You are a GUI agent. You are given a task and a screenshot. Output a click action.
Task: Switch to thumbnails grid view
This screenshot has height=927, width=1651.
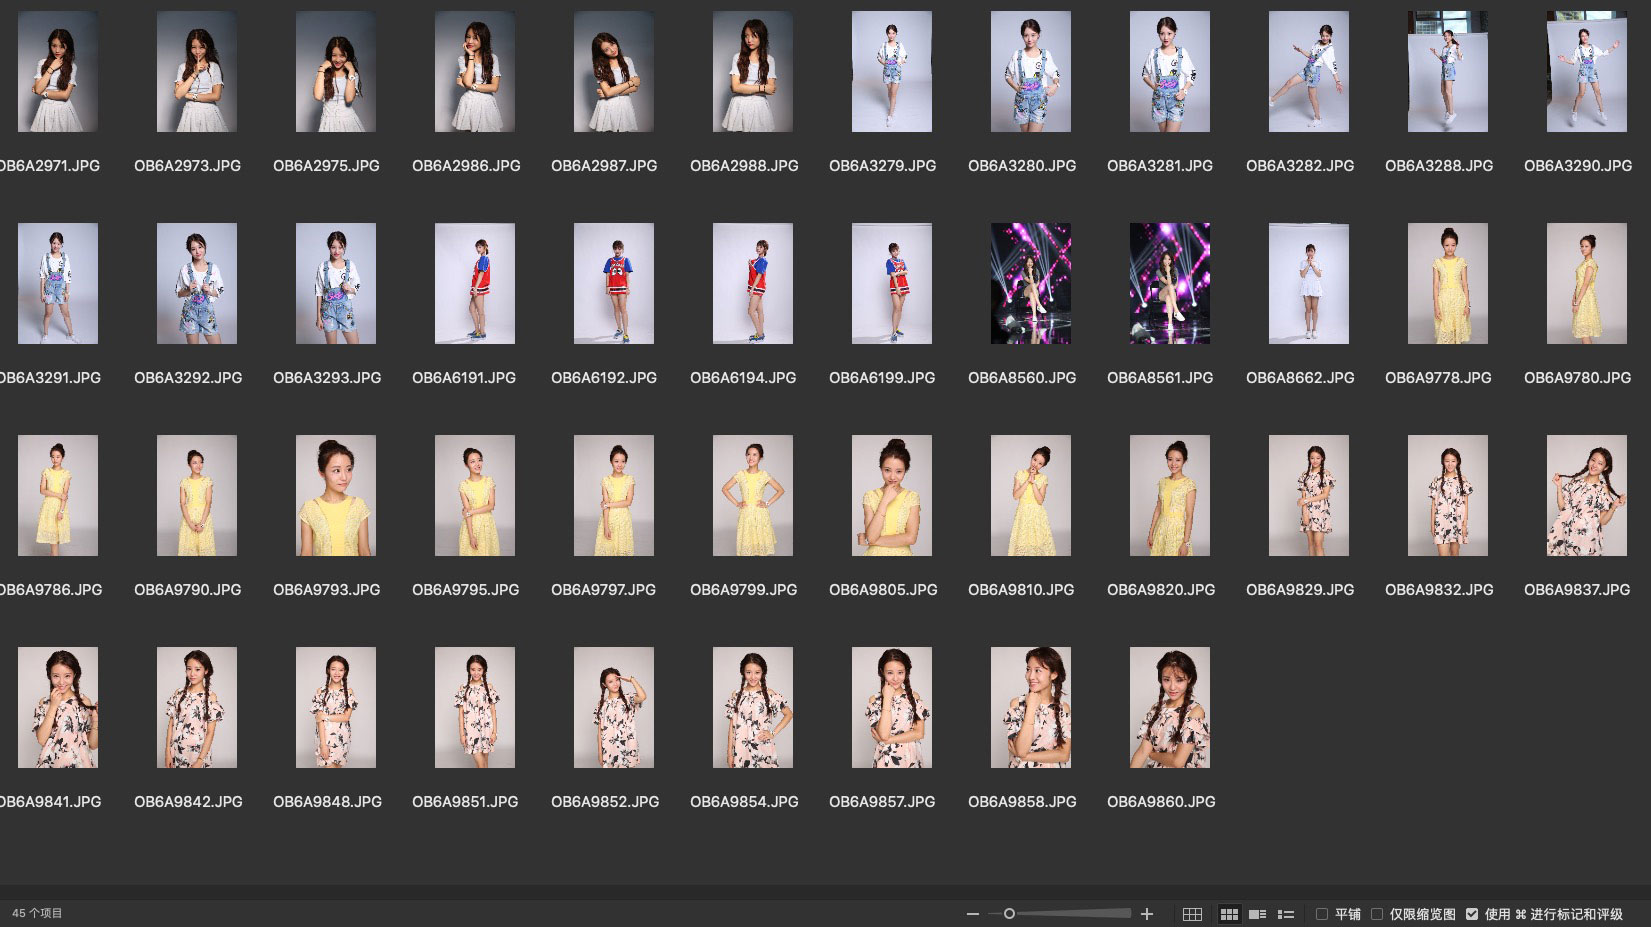(1229, 914)
